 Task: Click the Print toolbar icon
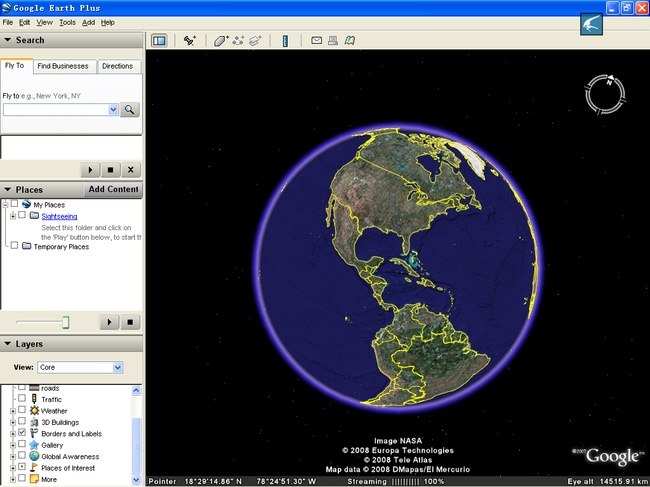tap(333, 40)
